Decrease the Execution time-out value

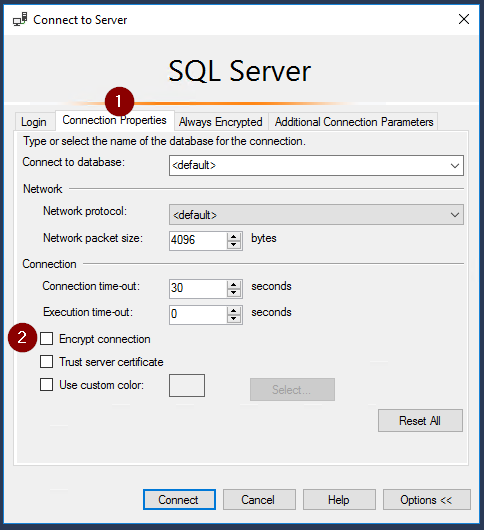pos(234,319)
